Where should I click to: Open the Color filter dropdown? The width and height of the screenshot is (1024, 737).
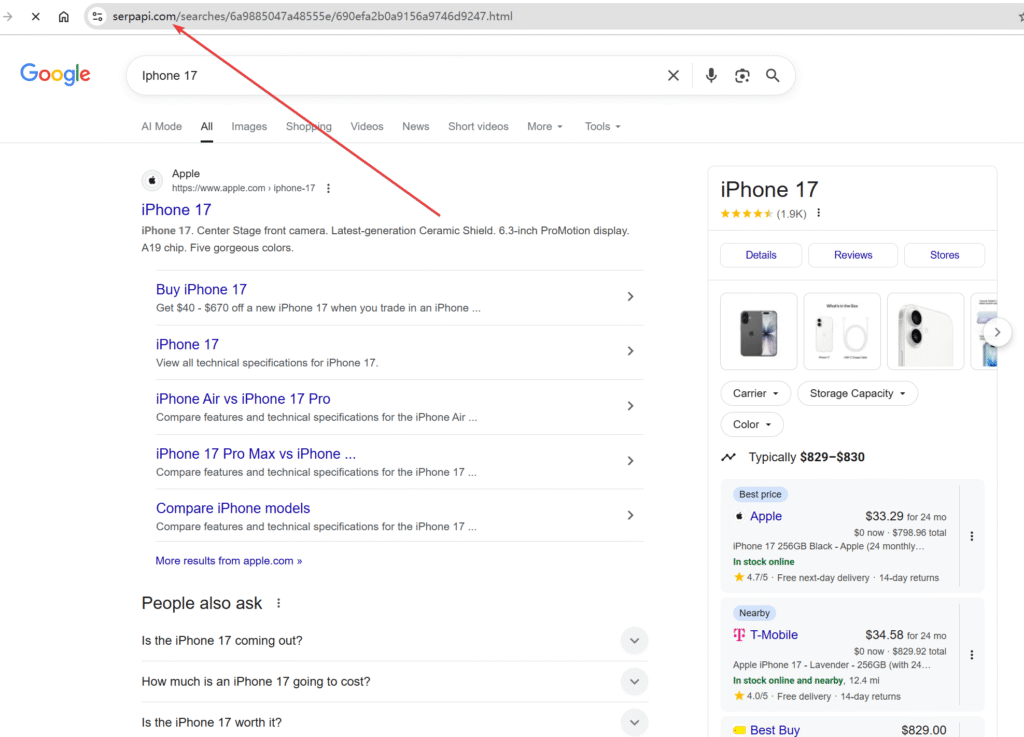(751, 424)
